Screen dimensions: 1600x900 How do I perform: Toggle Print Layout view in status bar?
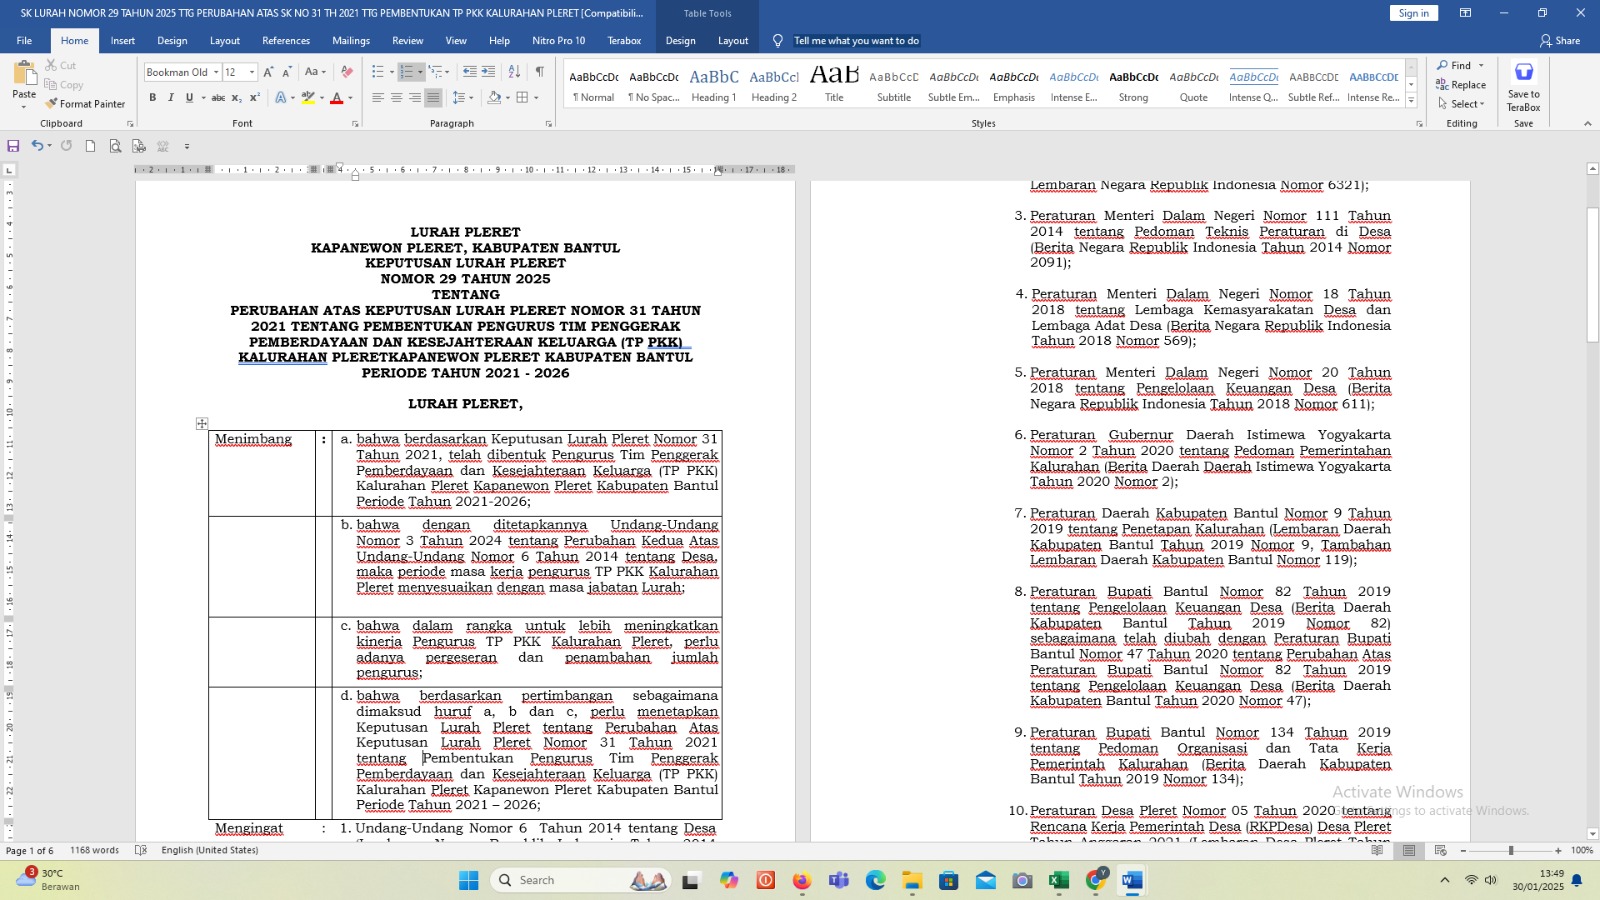[x=1409, y=851]
